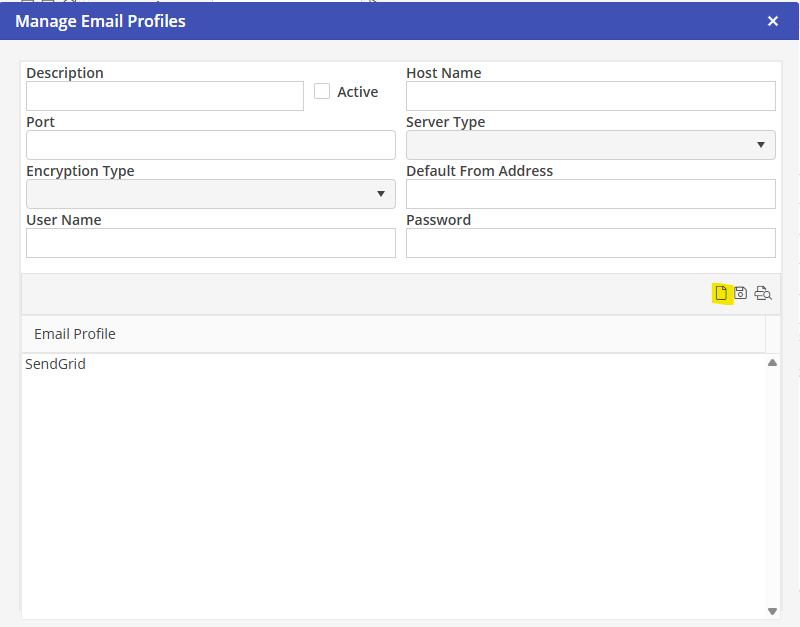The height and width of the screenshot is (627, 800).
Task: Click the Default From Address field
Action: 590,194
